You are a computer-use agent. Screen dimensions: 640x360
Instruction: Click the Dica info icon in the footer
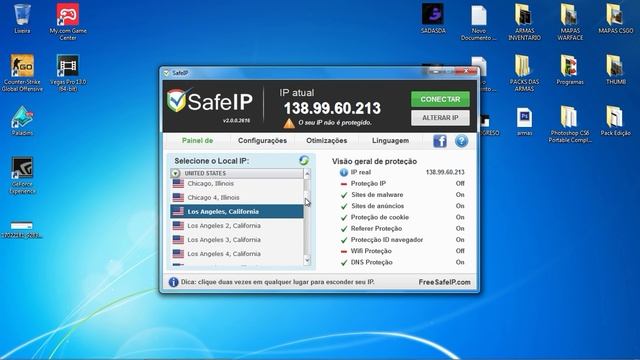pyautogui.click(x=173, y=282)
